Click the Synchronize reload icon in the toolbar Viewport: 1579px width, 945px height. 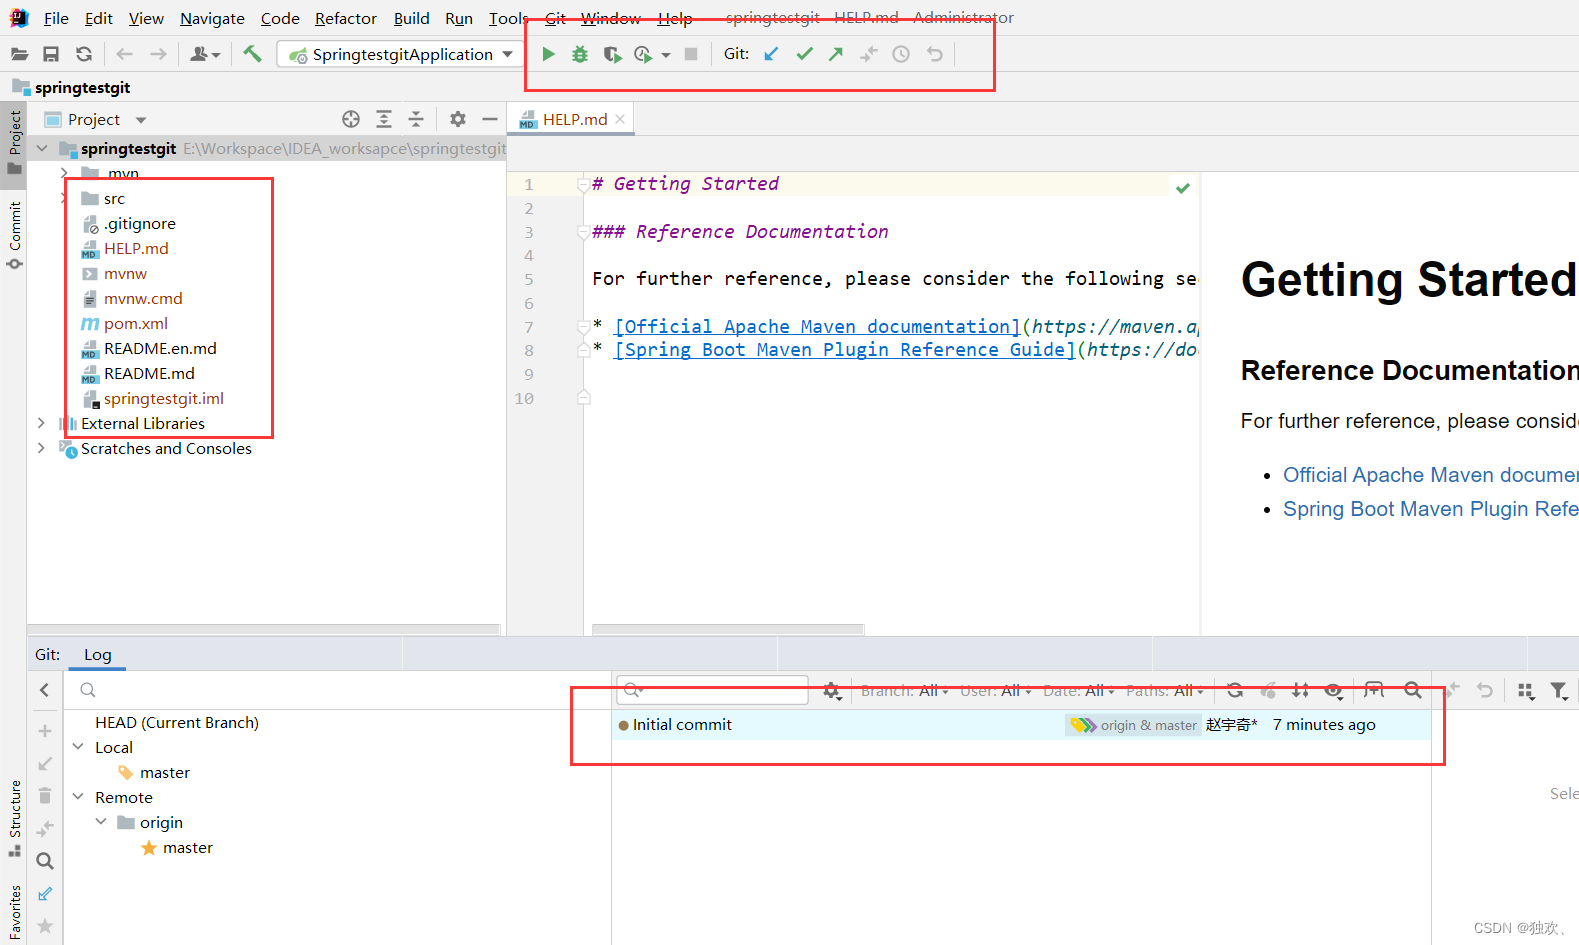coord(84,54)
